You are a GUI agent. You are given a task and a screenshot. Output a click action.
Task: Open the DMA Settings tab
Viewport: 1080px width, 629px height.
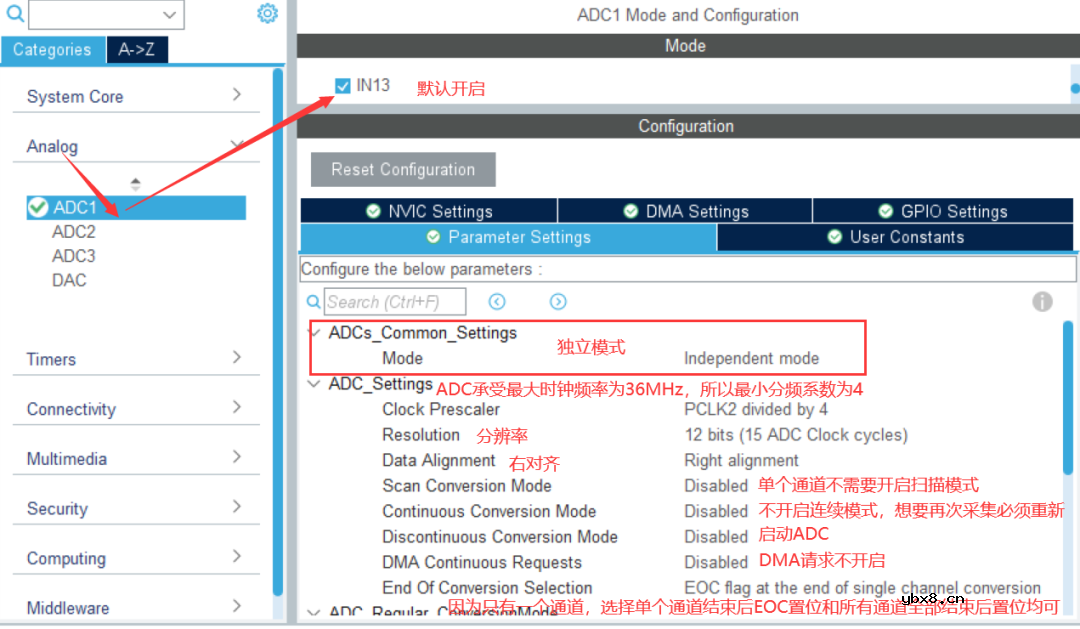pos(684,211)
